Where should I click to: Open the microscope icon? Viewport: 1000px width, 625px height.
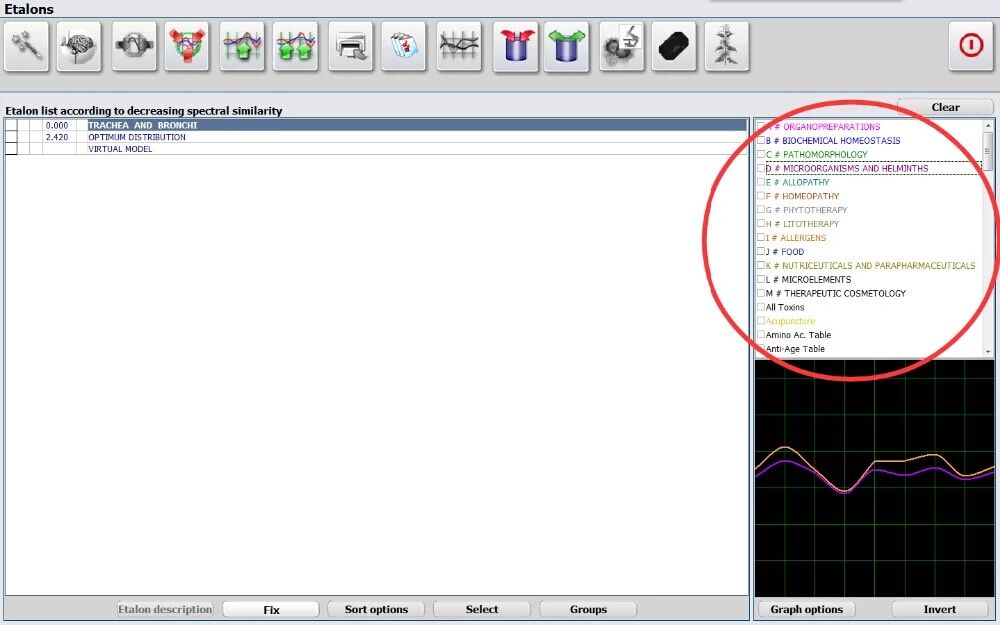click(x=621, y=47)
